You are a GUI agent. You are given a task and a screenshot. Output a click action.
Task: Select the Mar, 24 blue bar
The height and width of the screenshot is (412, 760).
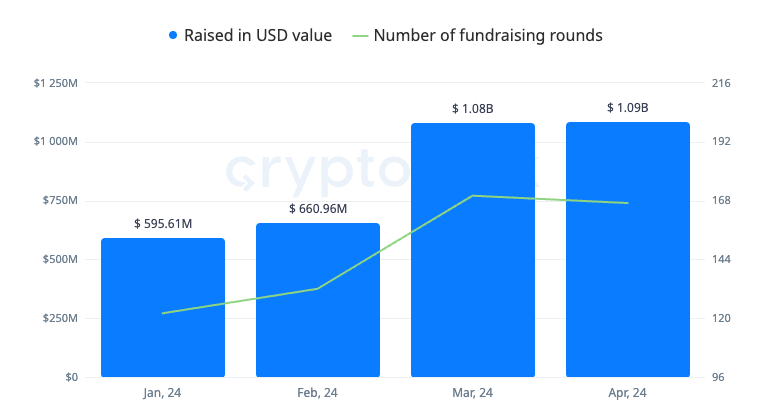[473, 250]
